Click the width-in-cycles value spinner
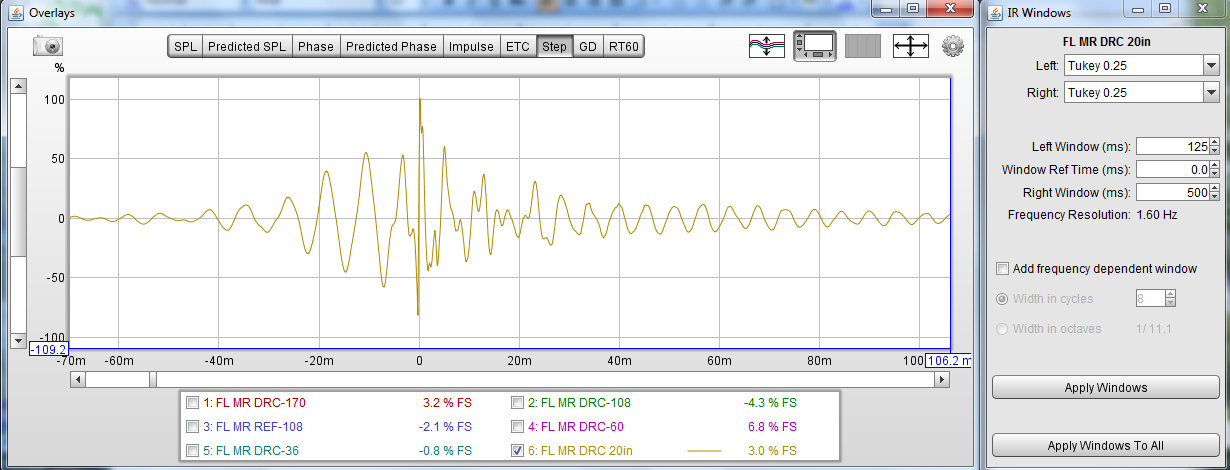Image resolution: width=1230 pixels, height=470 pixels. click(1156, 298)
